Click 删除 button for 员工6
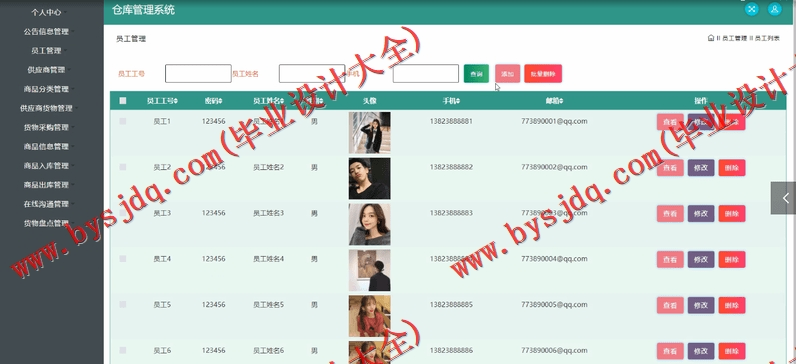Viewport: 796px width, 364px height. tap(732, 351)
